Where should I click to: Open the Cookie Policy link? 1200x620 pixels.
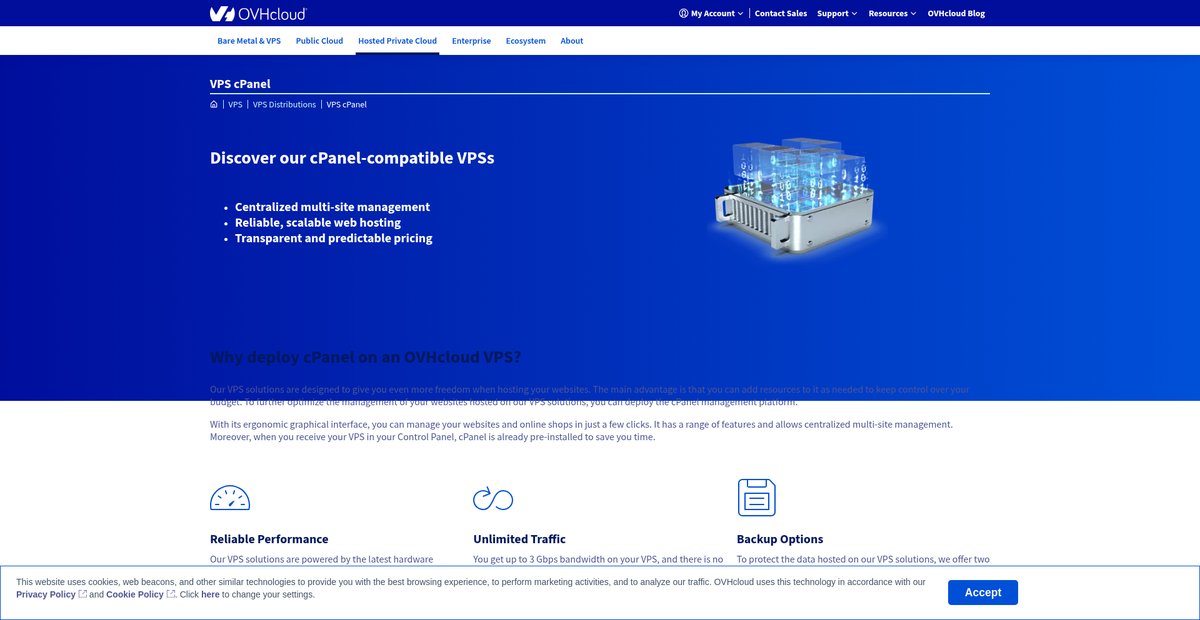[x=135, y=594]
